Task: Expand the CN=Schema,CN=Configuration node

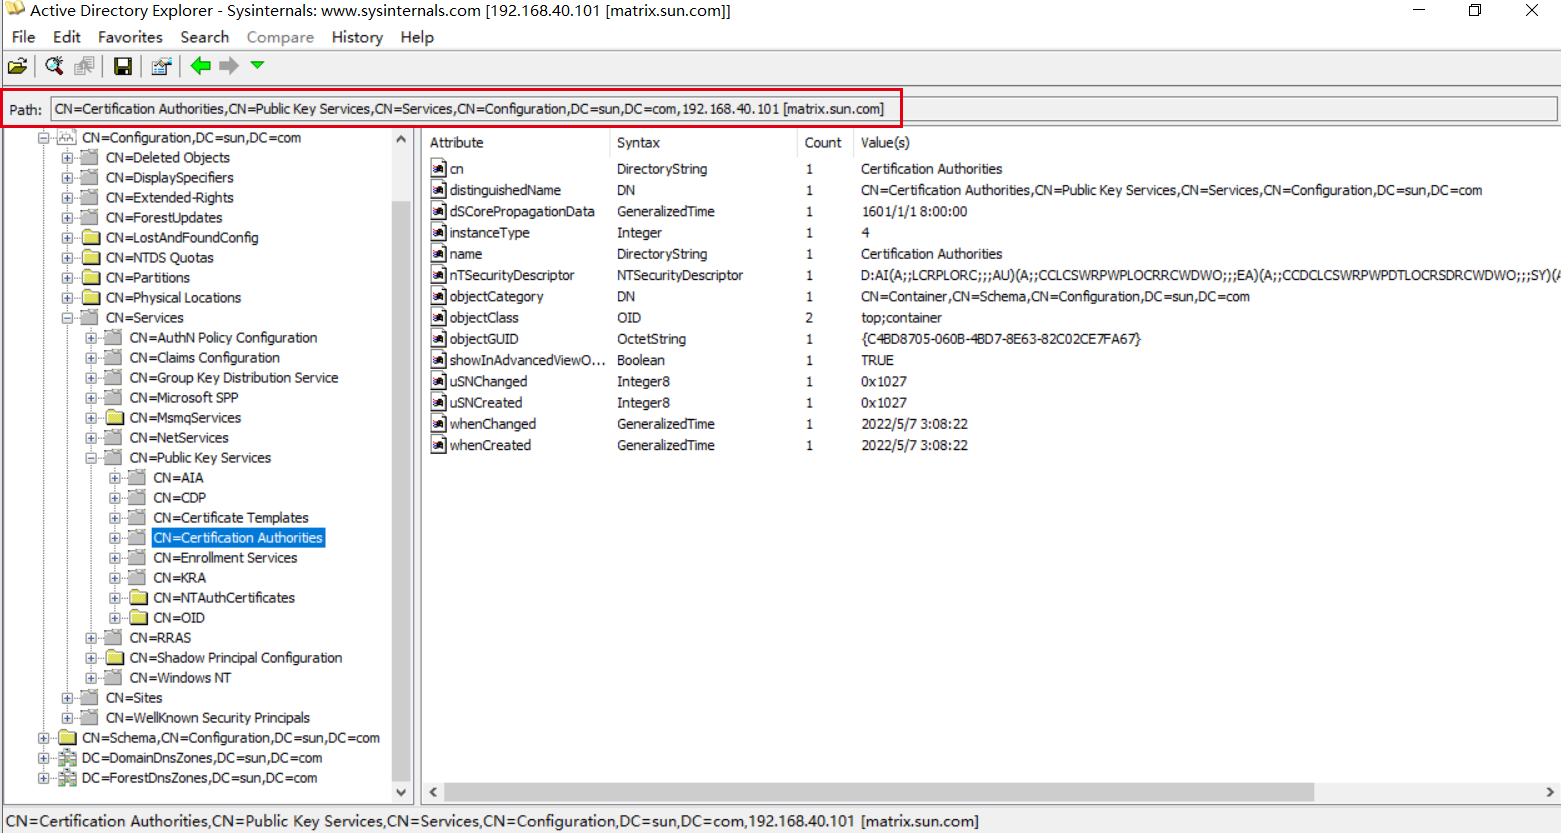Action: [43, 738]
